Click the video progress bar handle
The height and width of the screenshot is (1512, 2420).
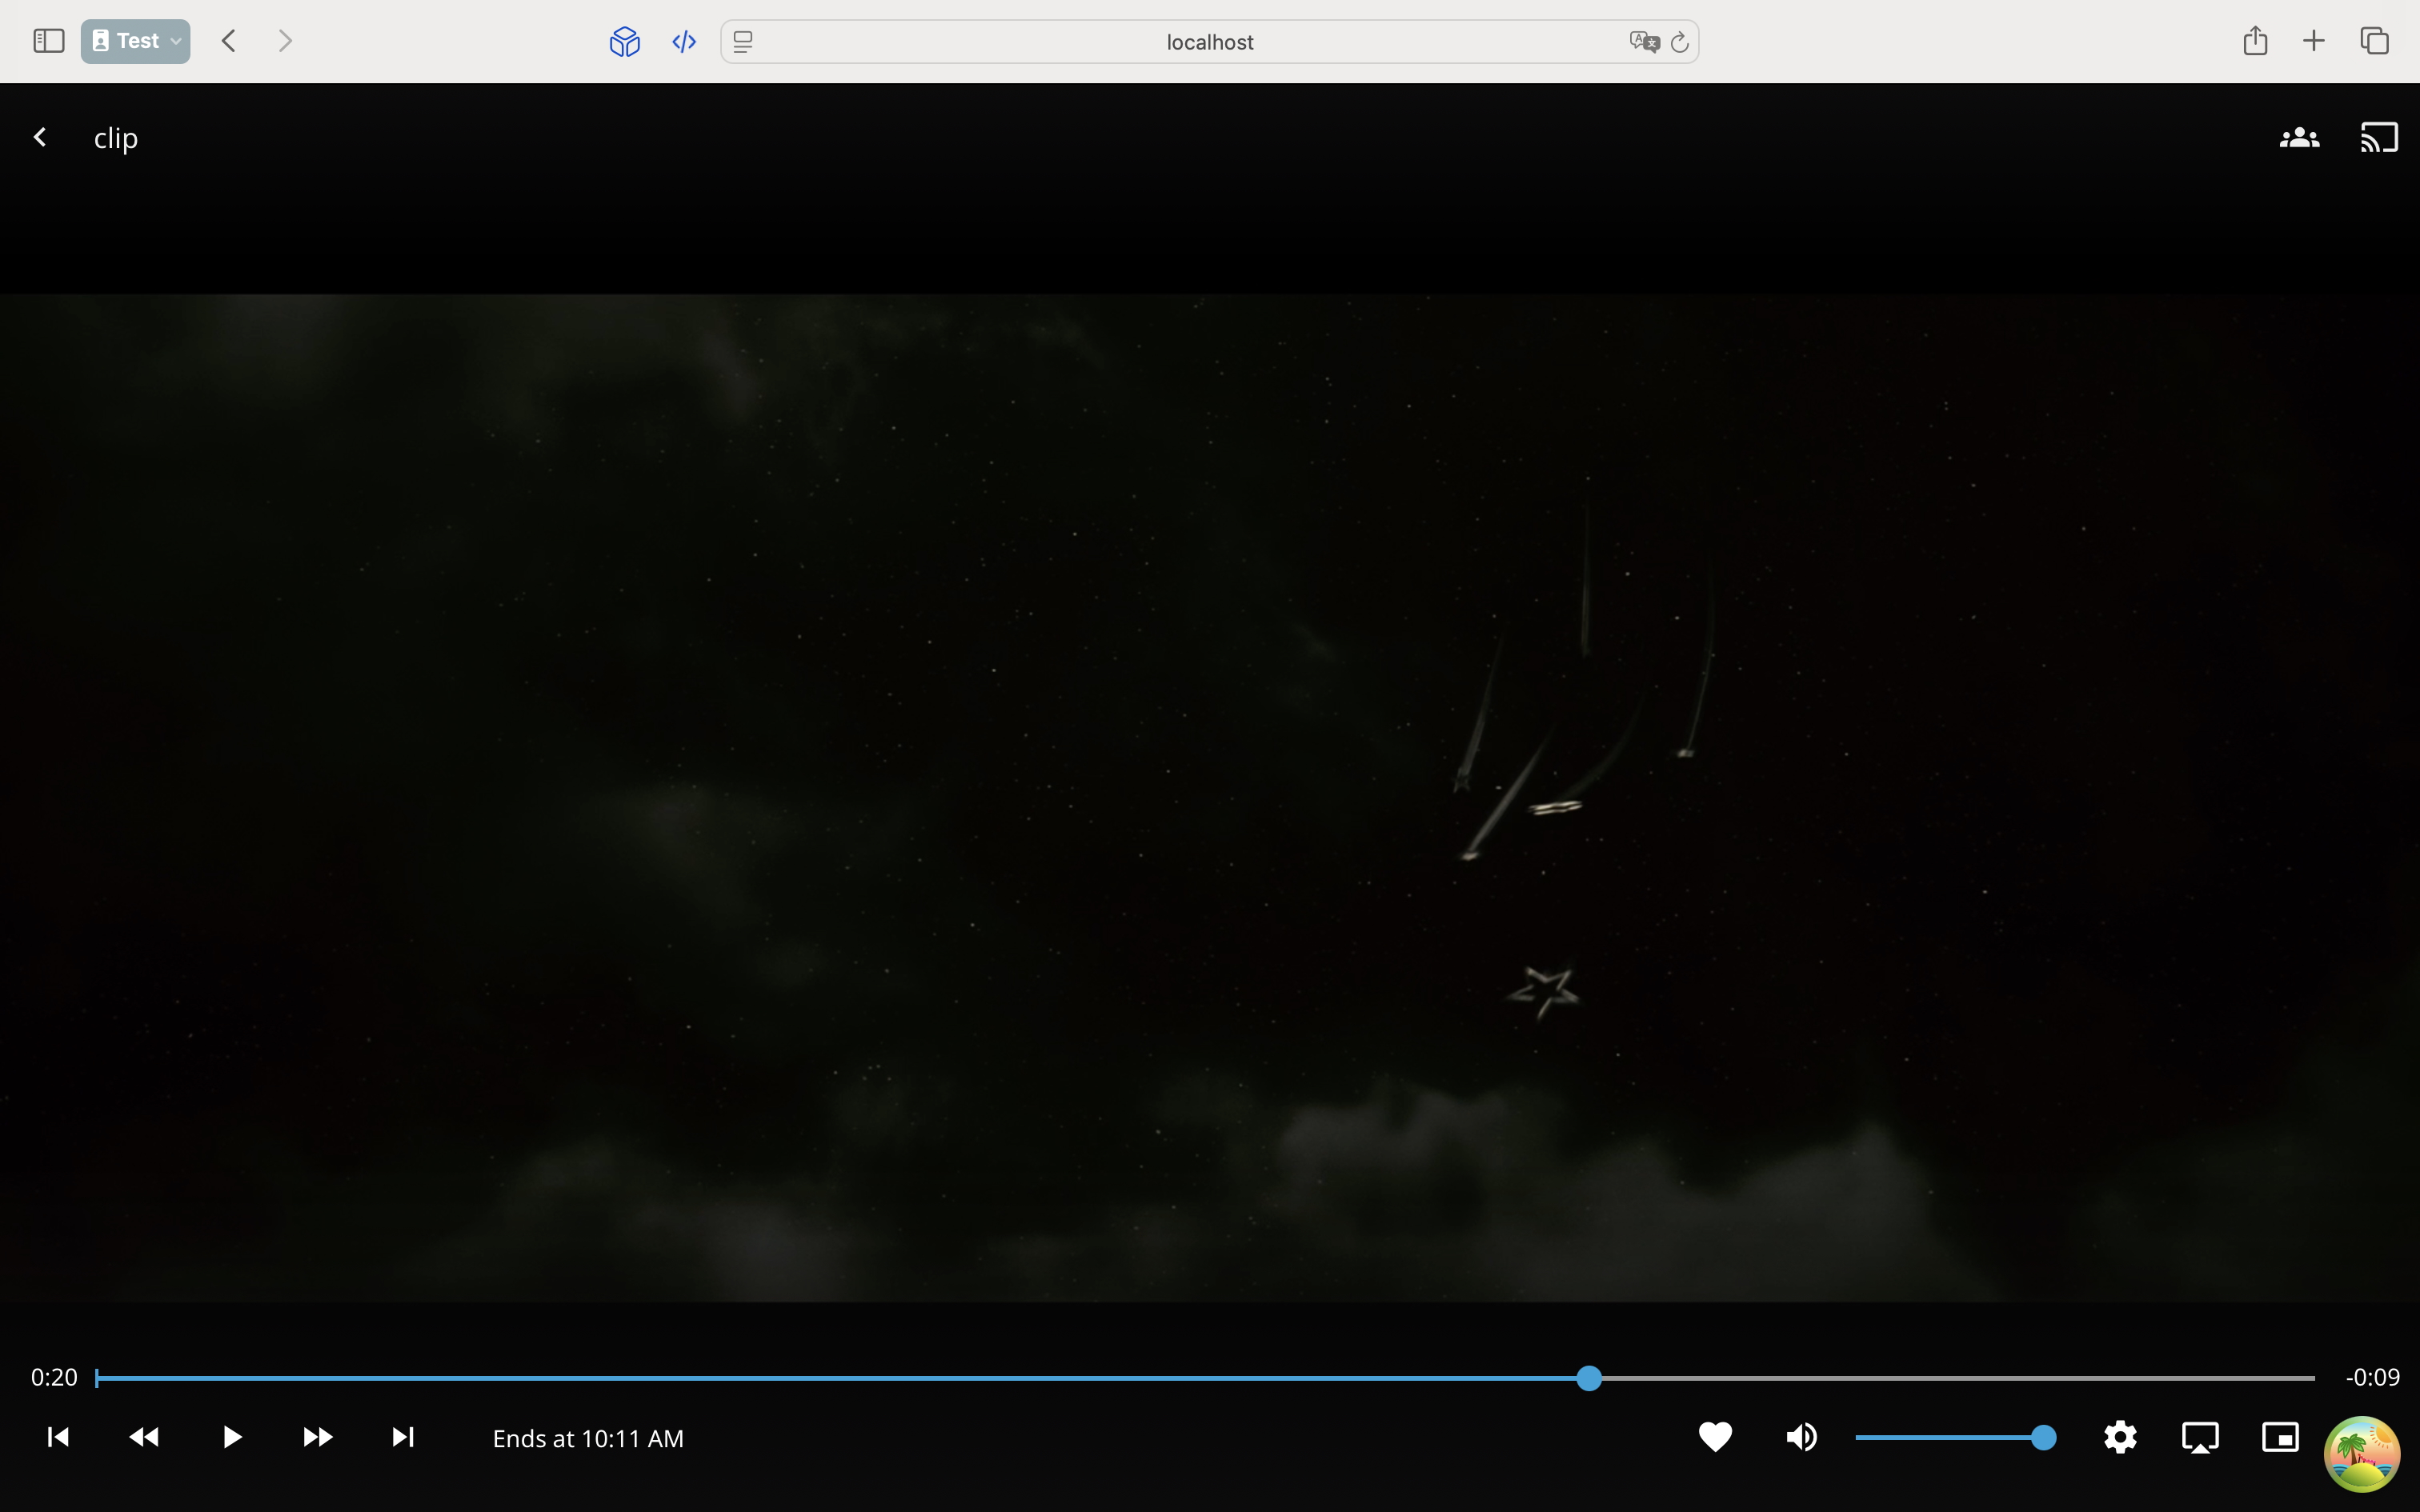point(1588,1378)
